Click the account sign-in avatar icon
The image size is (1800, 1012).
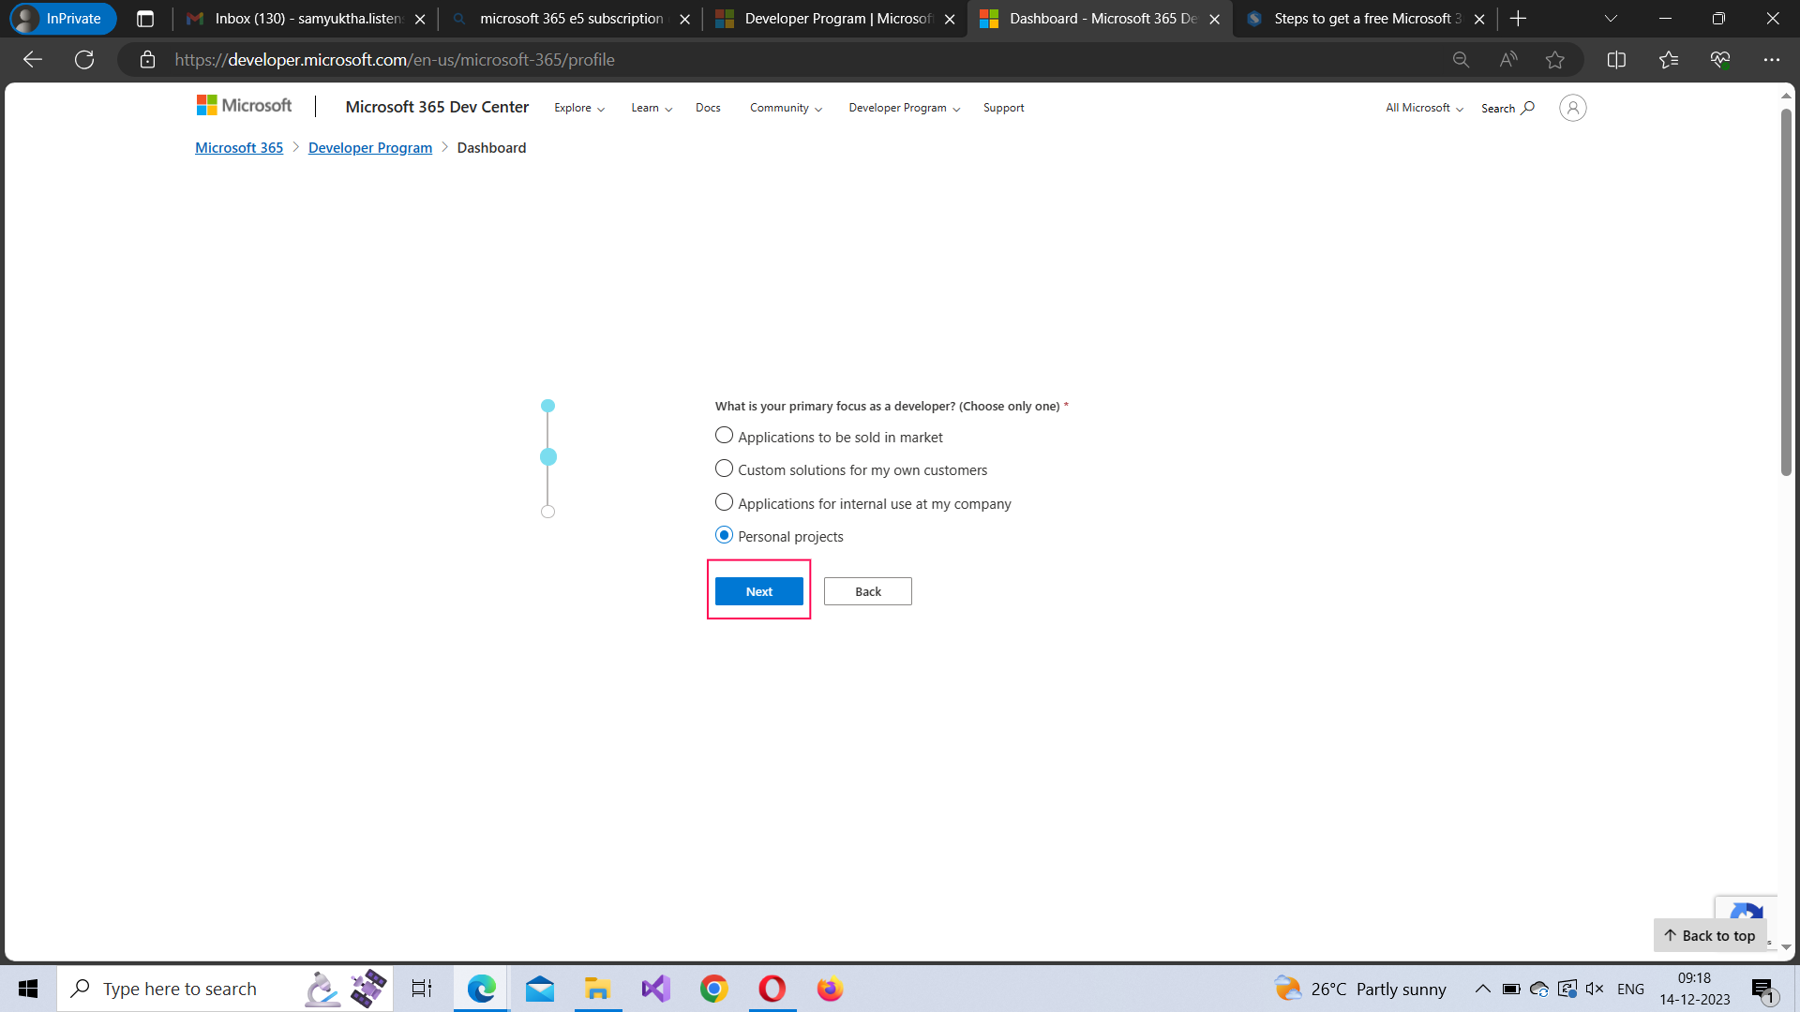(x=1572, y=108)
